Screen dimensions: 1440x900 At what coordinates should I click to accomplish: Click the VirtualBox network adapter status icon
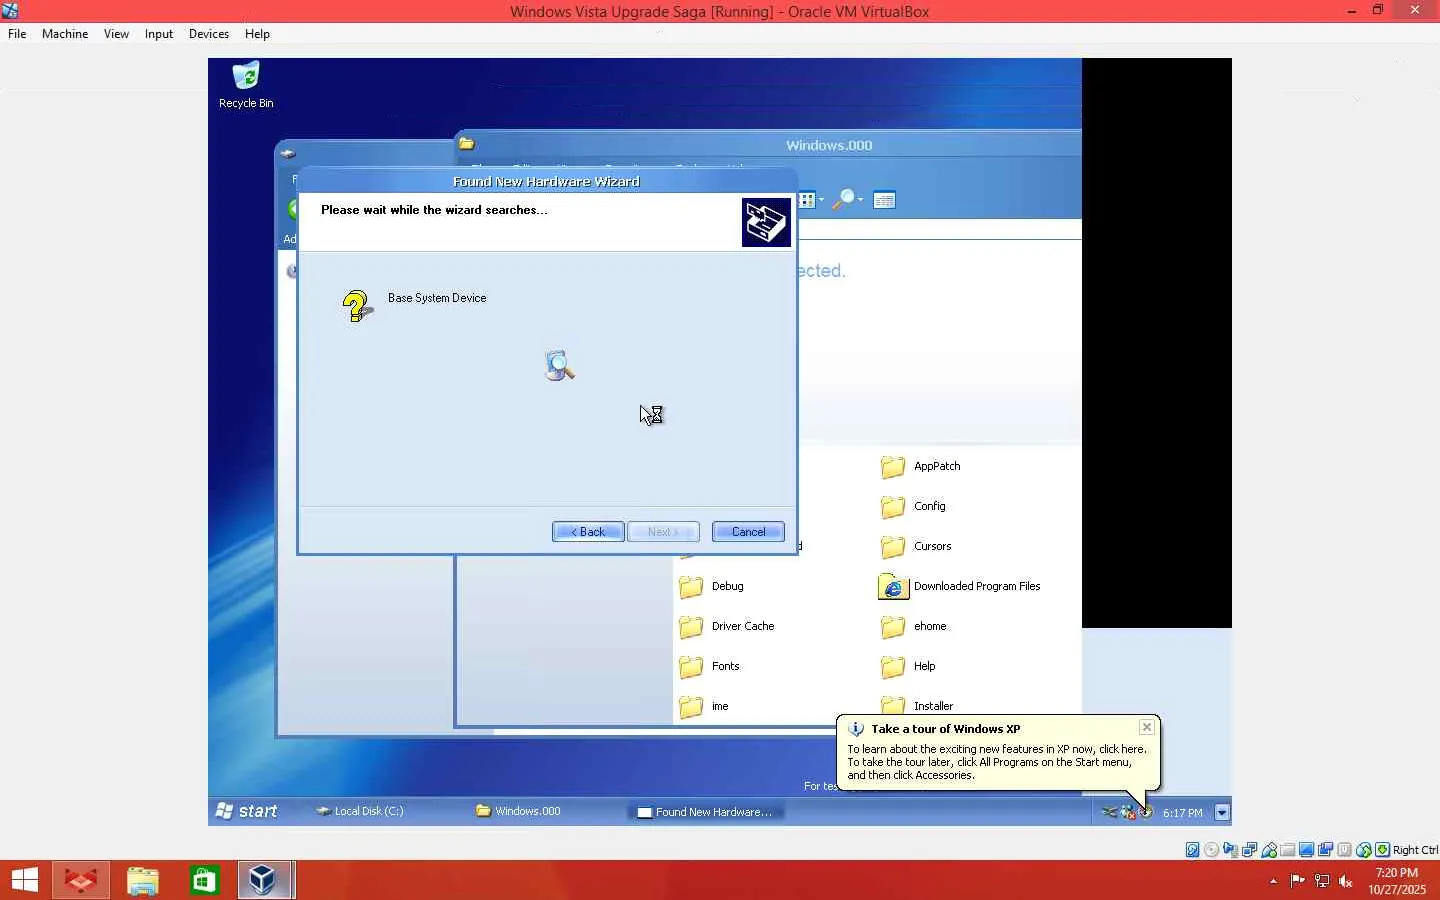(1250, 850)
